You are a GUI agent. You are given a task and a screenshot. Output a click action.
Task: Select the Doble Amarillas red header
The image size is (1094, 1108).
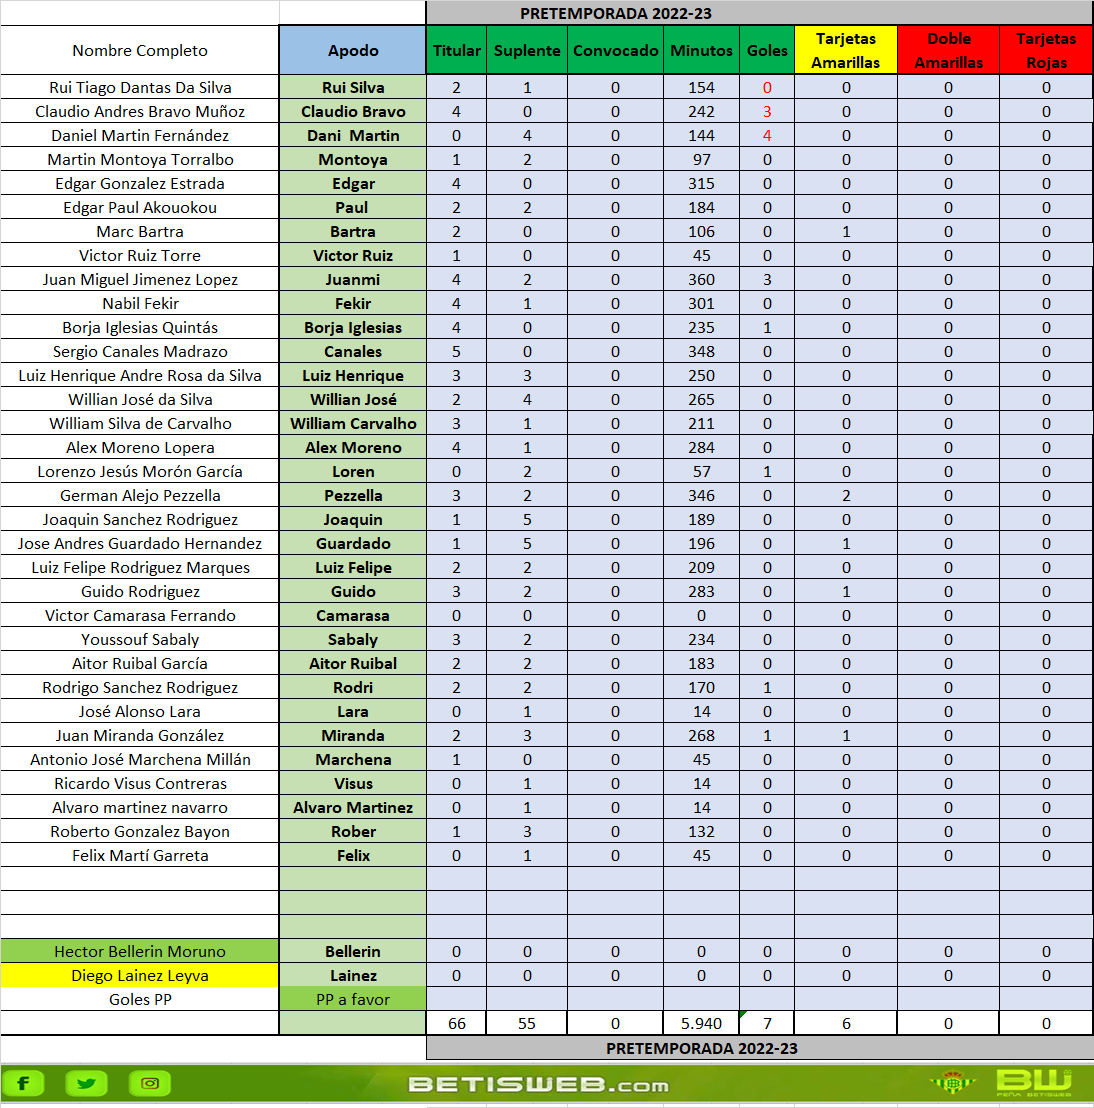coord(948,50)
